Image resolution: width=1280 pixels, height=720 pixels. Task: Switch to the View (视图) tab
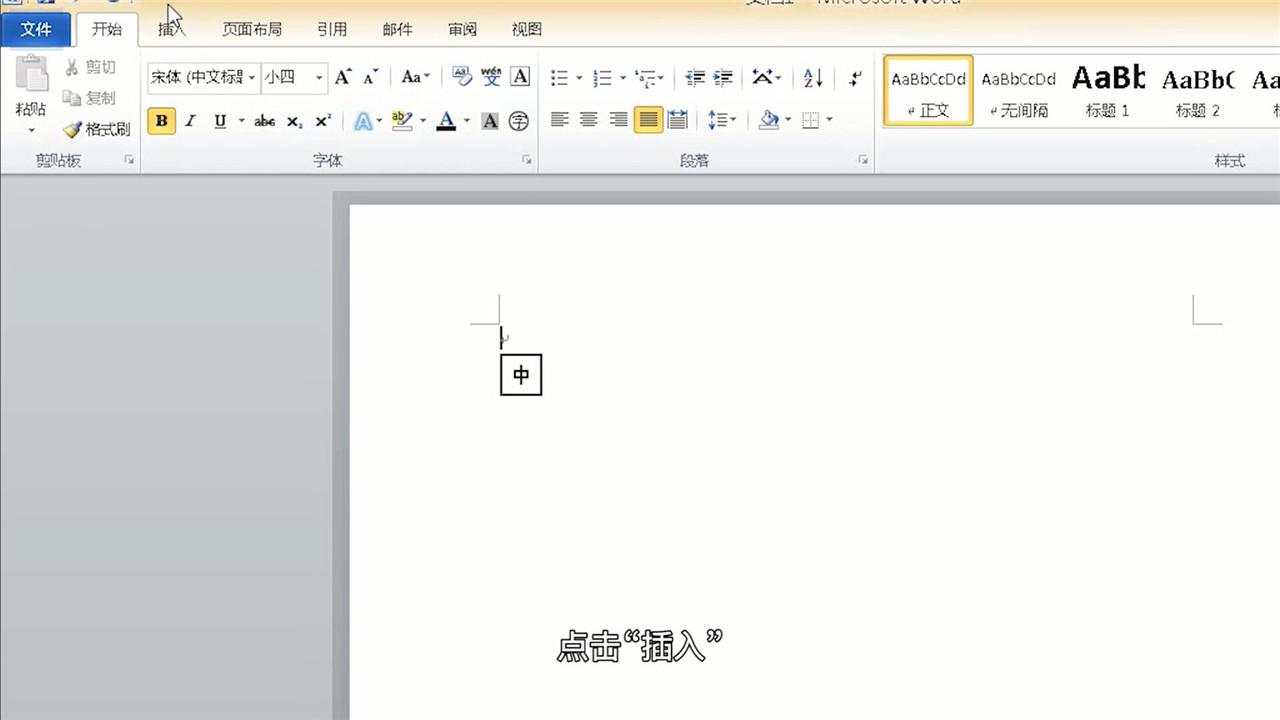click(527, 30)
